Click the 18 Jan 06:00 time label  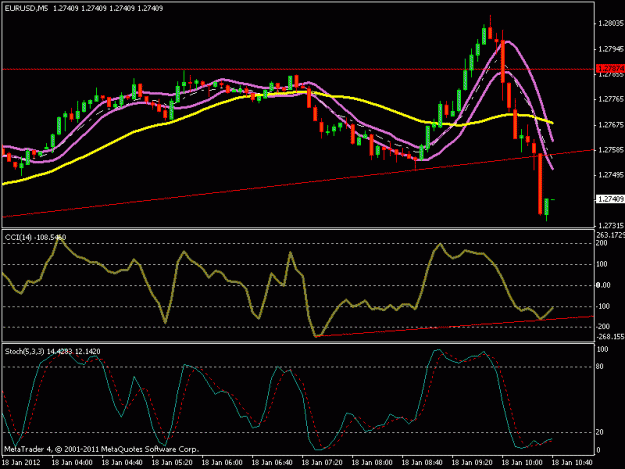click(222, 463)
